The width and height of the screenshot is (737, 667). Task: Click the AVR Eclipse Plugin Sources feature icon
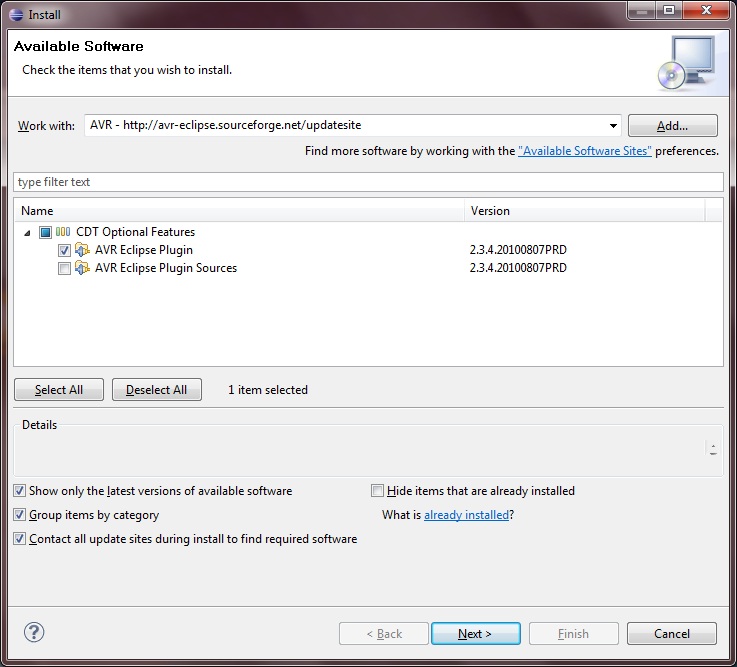tap(82, 267)
